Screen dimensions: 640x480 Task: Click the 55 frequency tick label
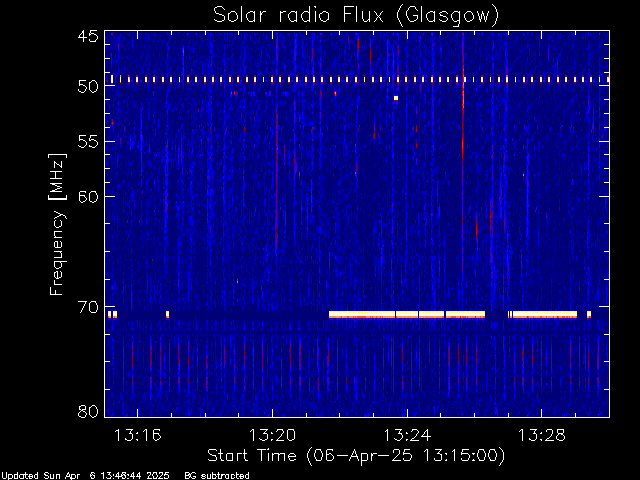[x=88, y=142]
